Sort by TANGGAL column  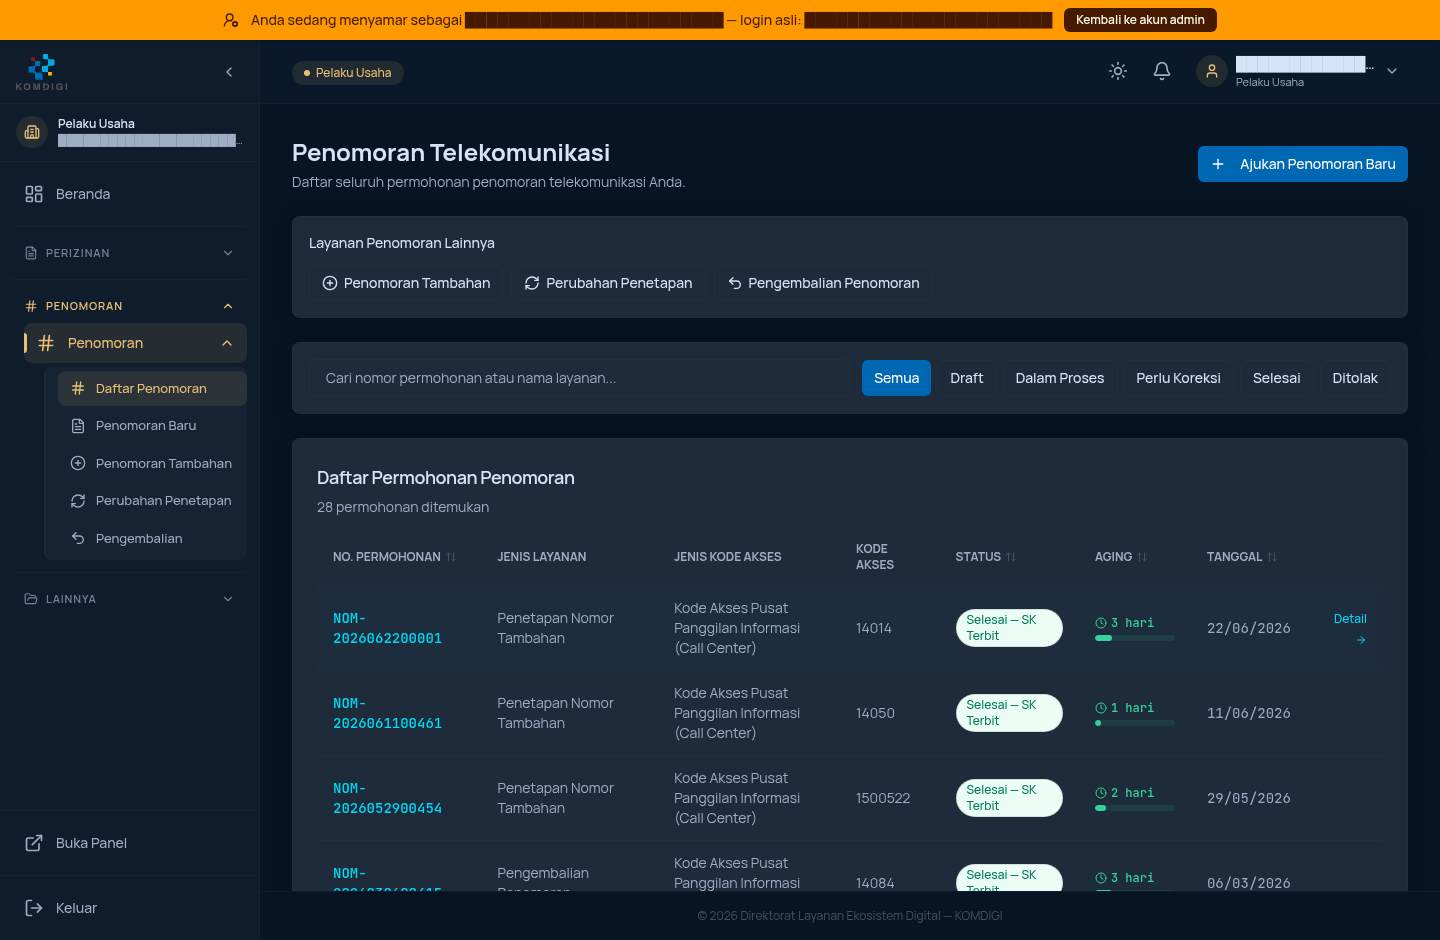[1242, 557]
